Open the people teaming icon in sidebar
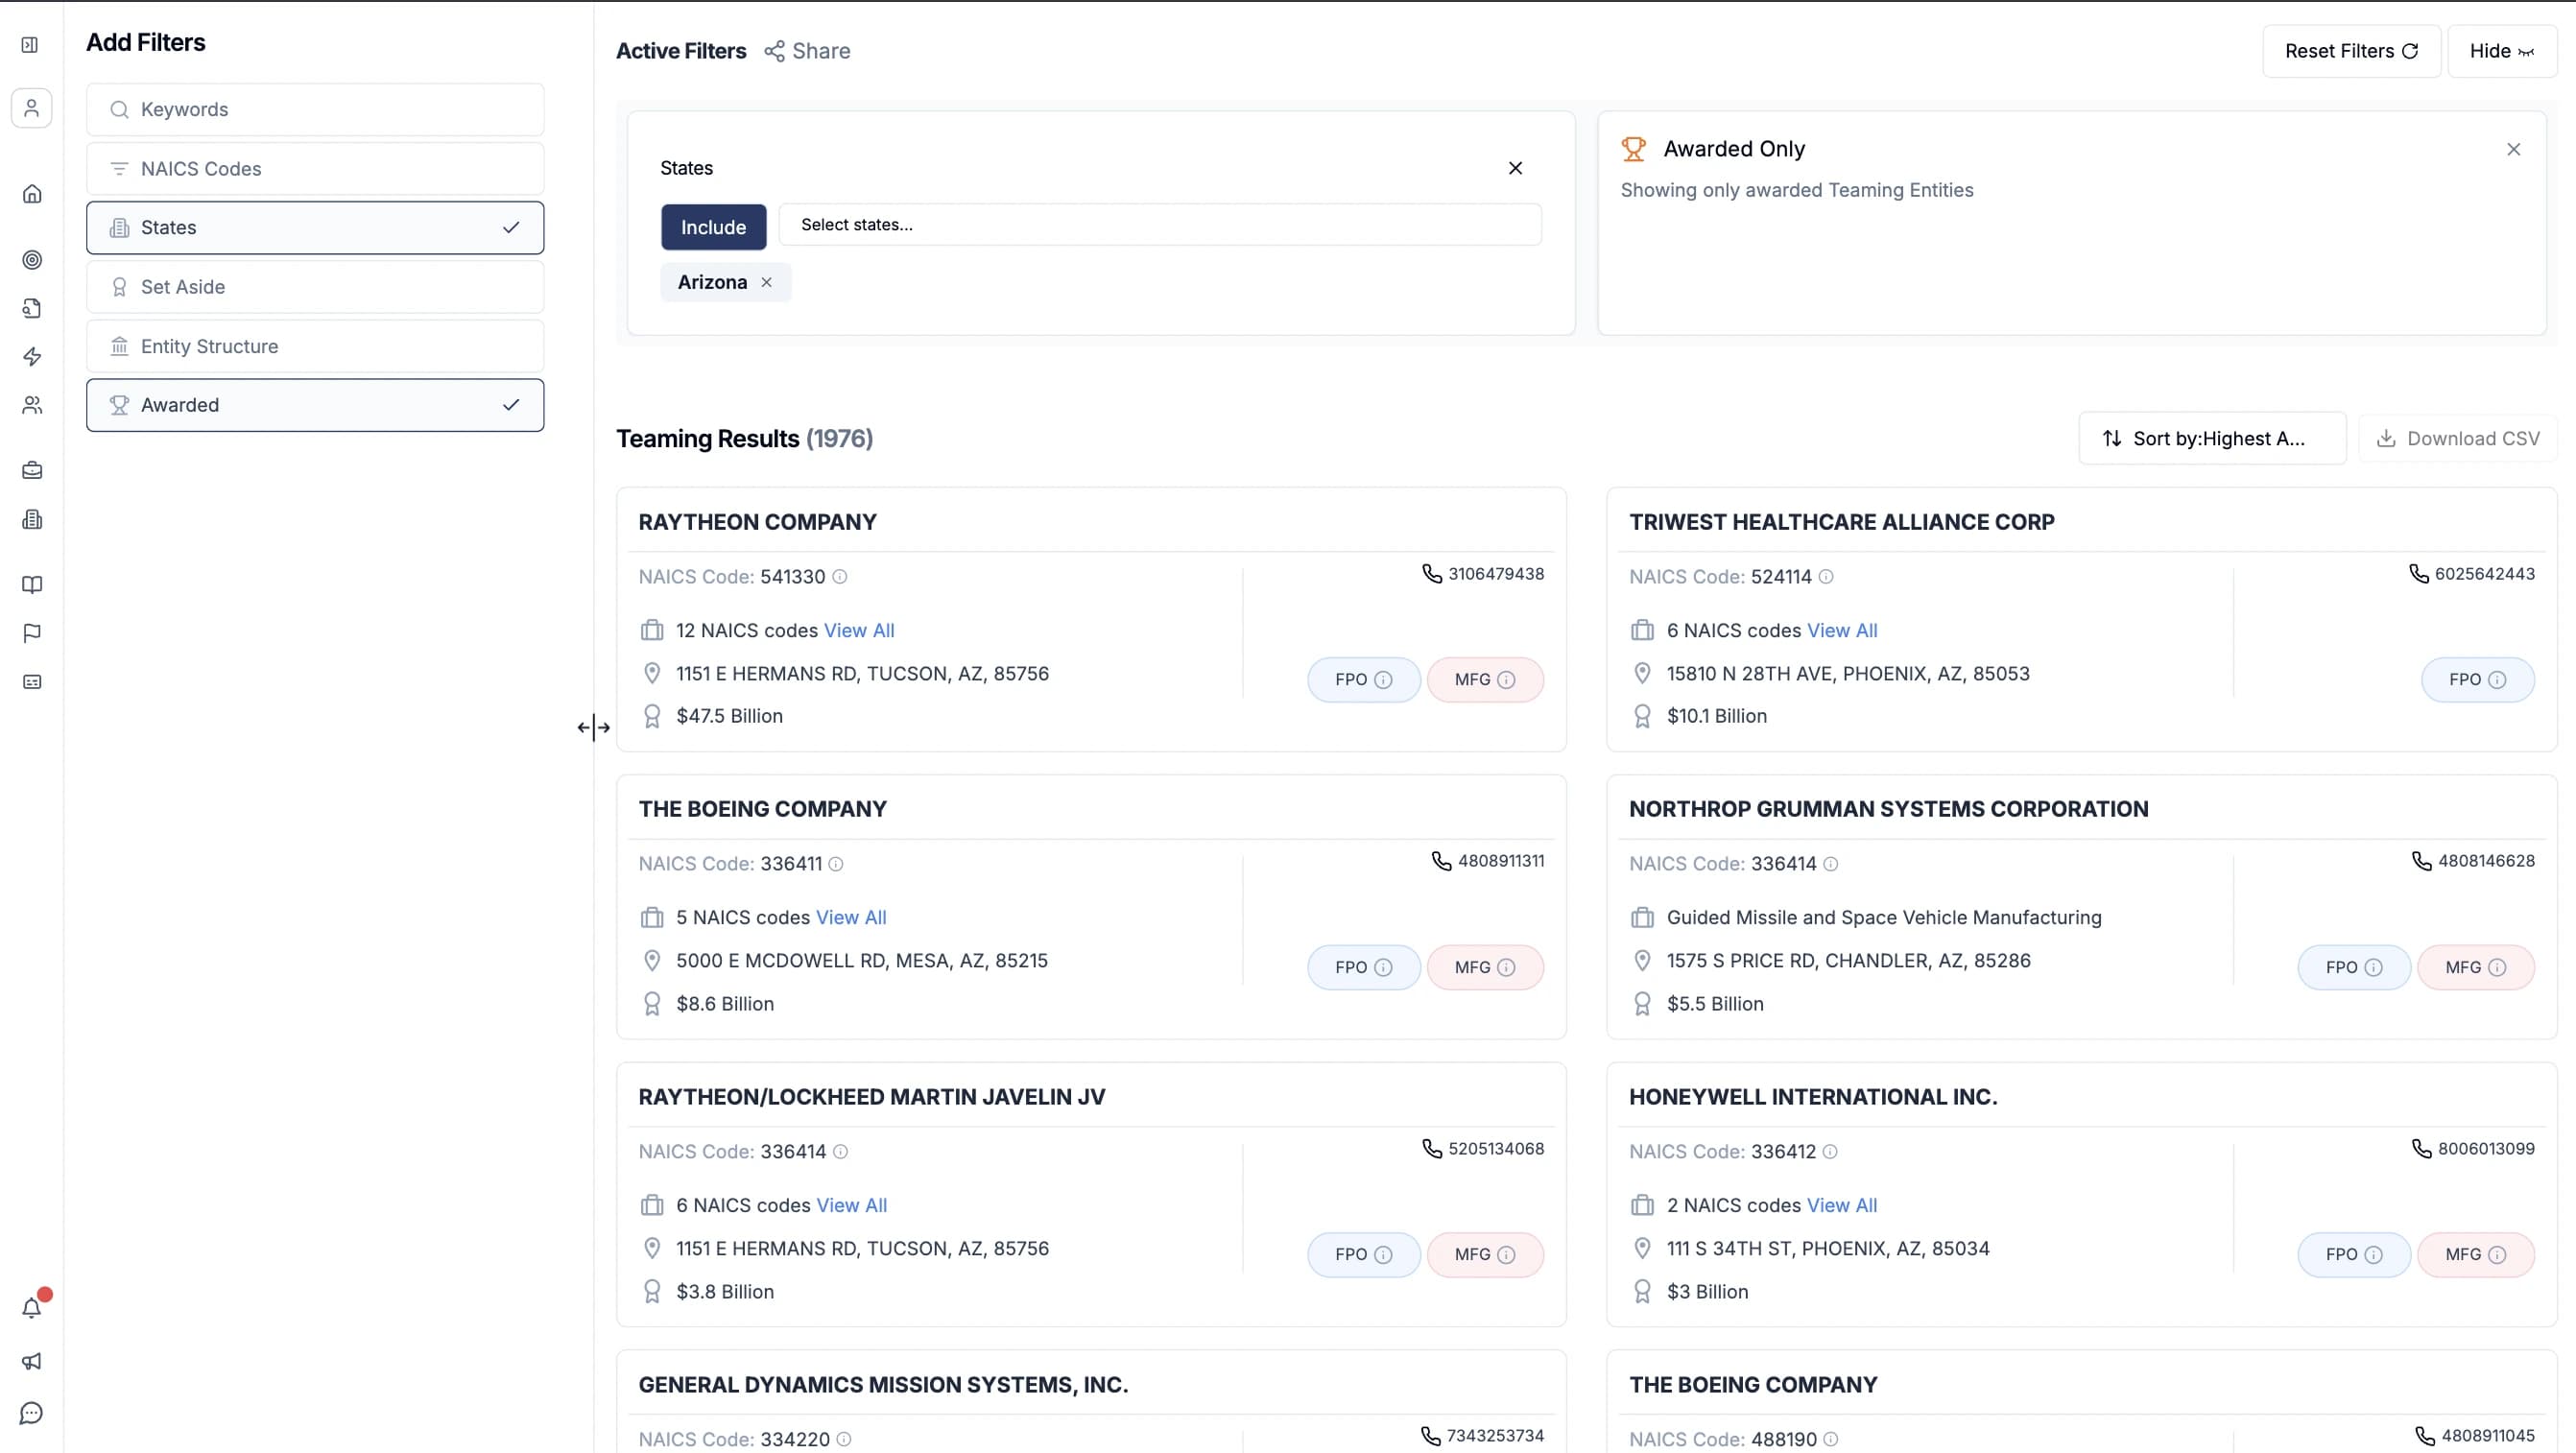 tap(32, 405)
